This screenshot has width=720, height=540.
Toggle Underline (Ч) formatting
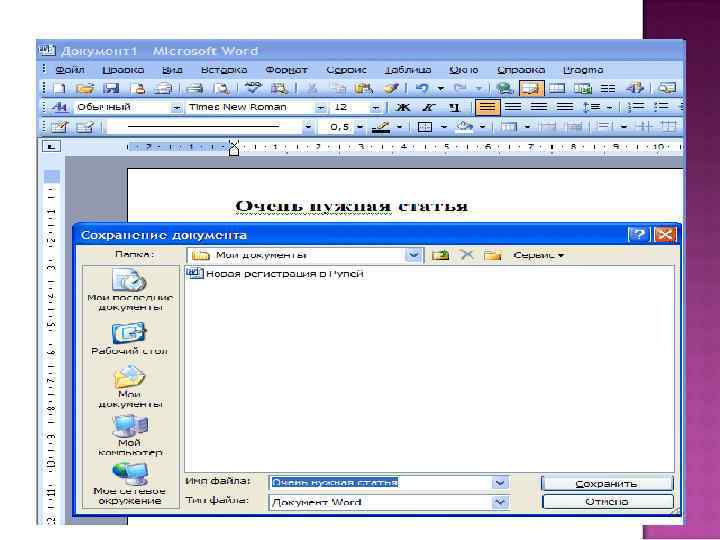tap(454, 107)
